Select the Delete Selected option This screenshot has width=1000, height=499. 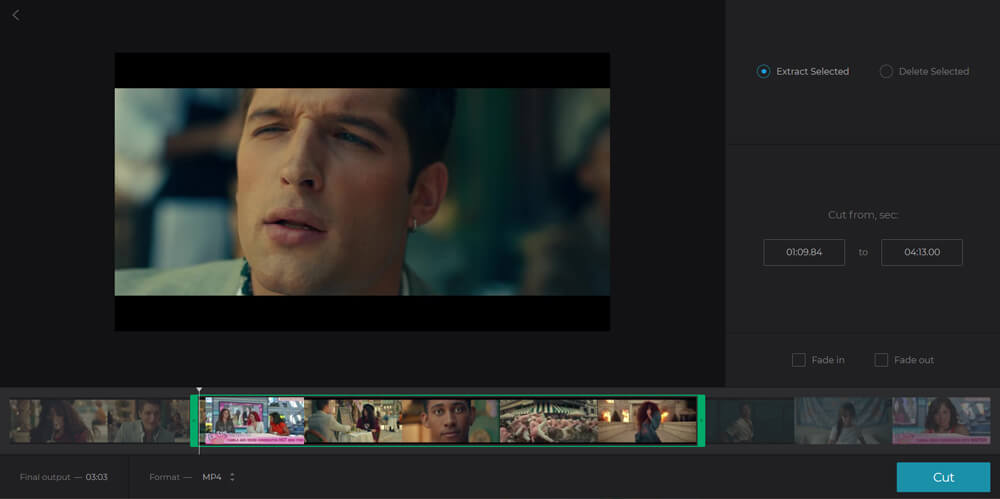click(x=924, y=71)
